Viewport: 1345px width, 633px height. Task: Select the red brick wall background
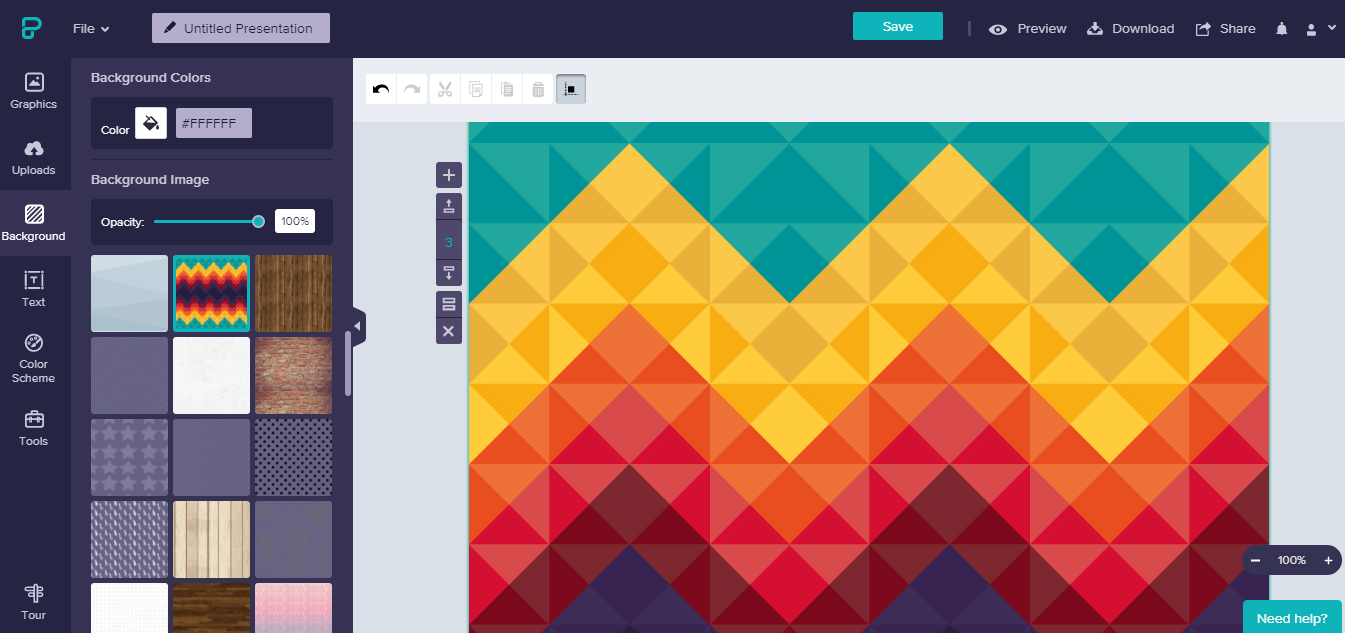pyautogui.click(x=294, y=375)
